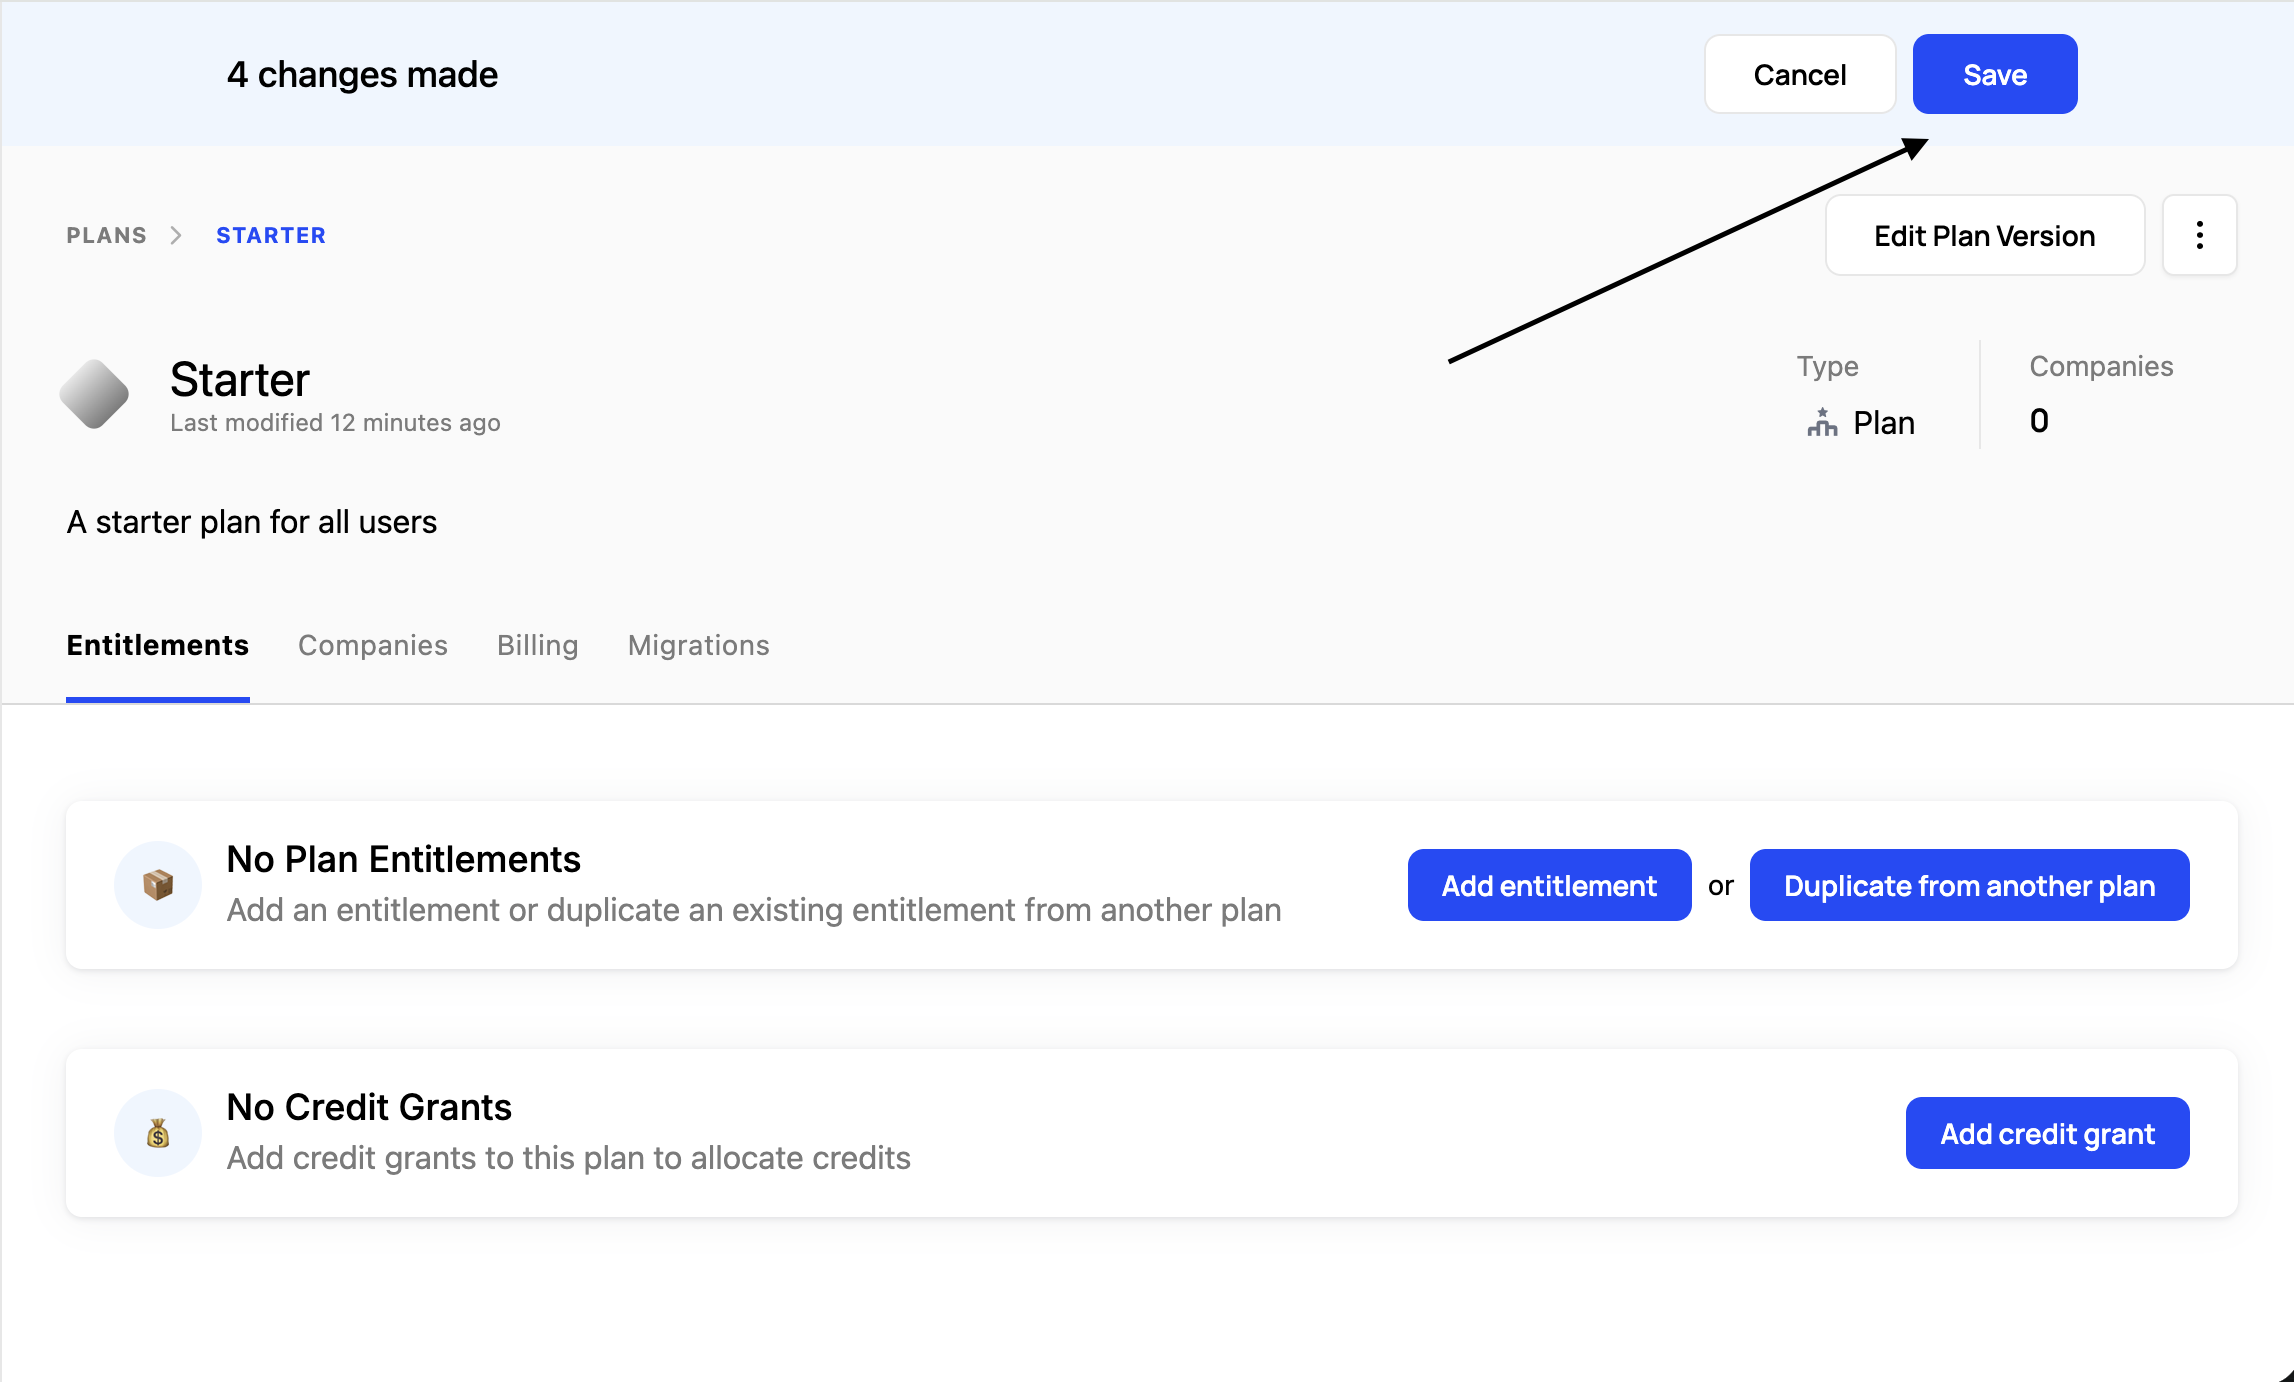Click the Companies count value 0
2294x1382 pixels.
(2039, 421)
